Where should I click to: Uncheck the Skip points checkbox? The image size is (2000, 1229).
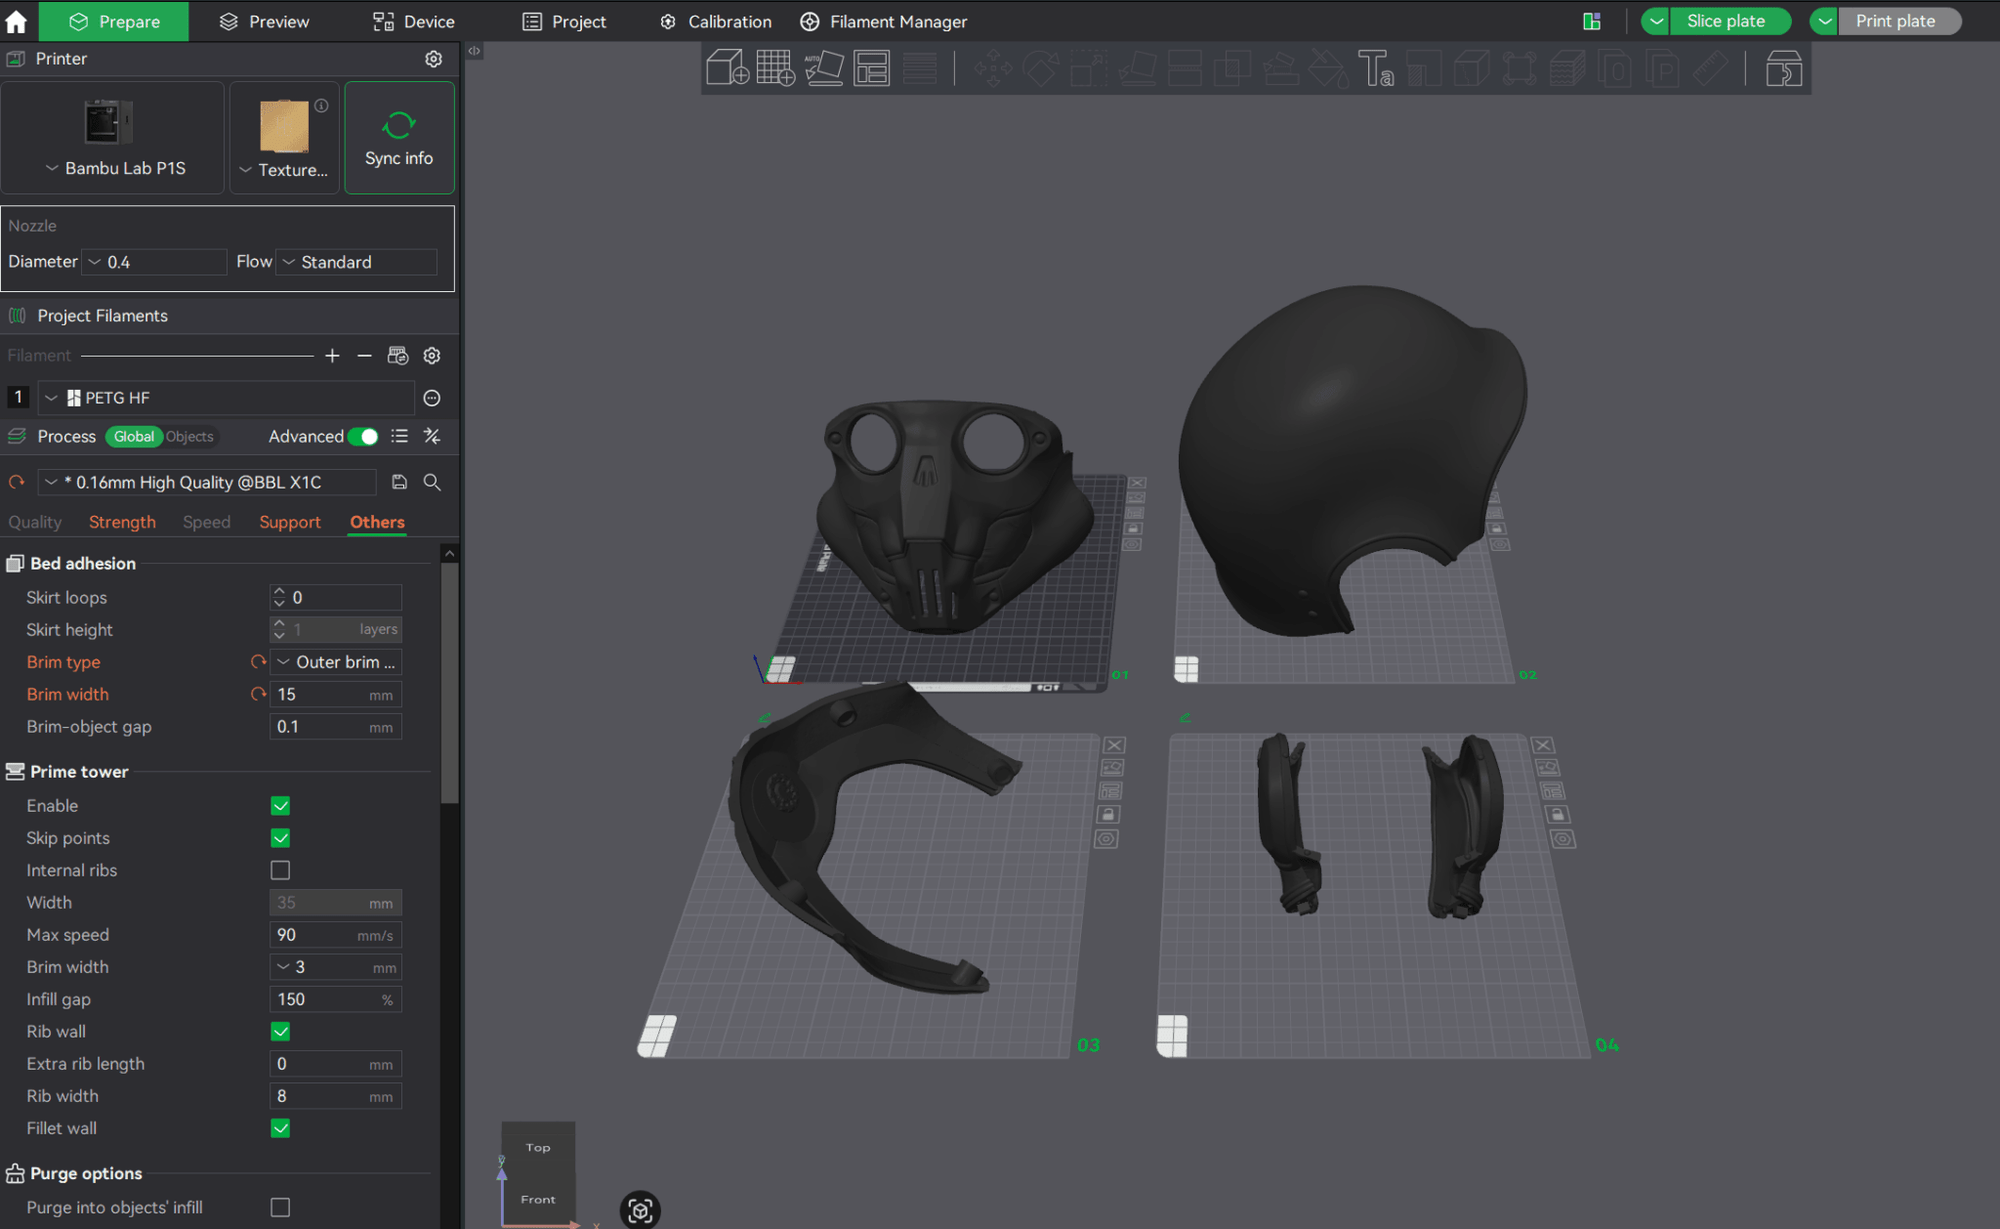pyautogui.click(x=280, y=838)
